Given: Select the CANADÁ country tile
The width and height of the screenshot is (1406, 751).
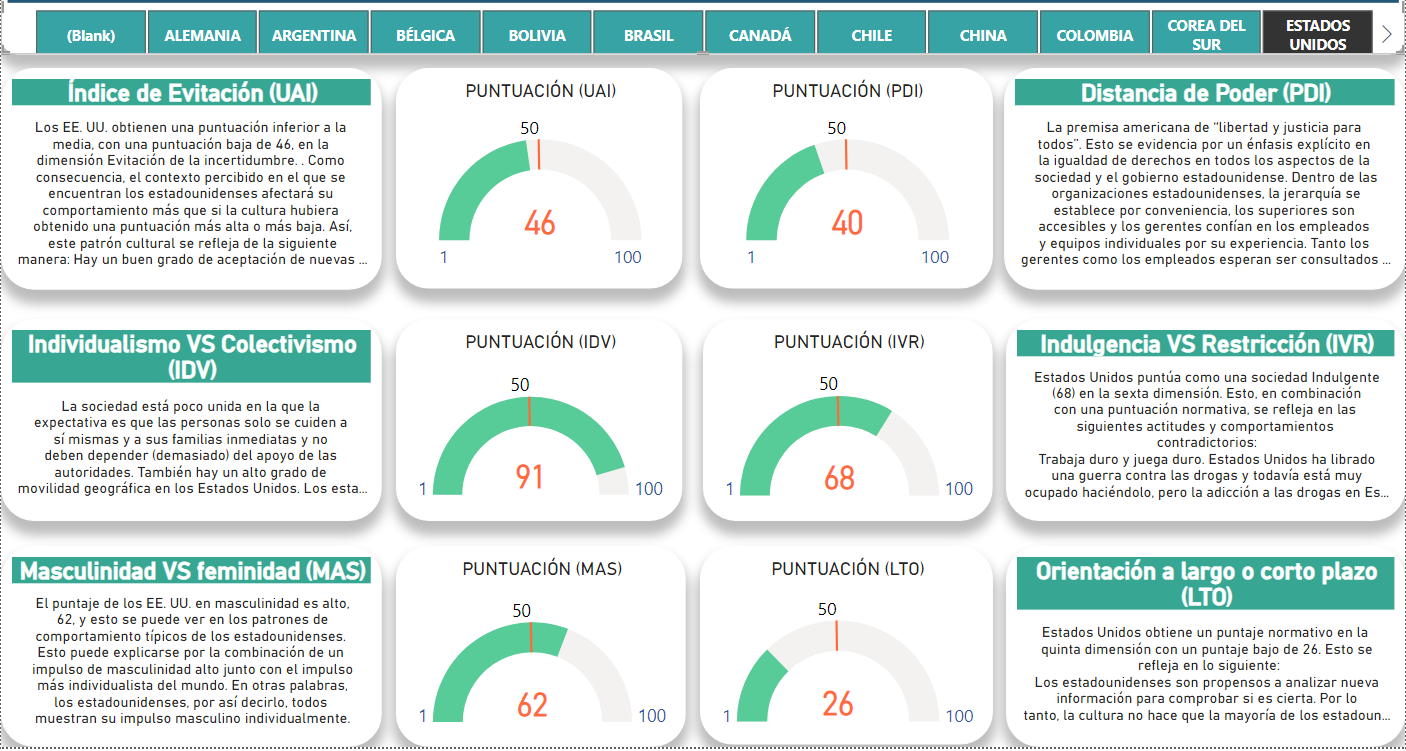Looking at the screenshot, I should 760,34.
